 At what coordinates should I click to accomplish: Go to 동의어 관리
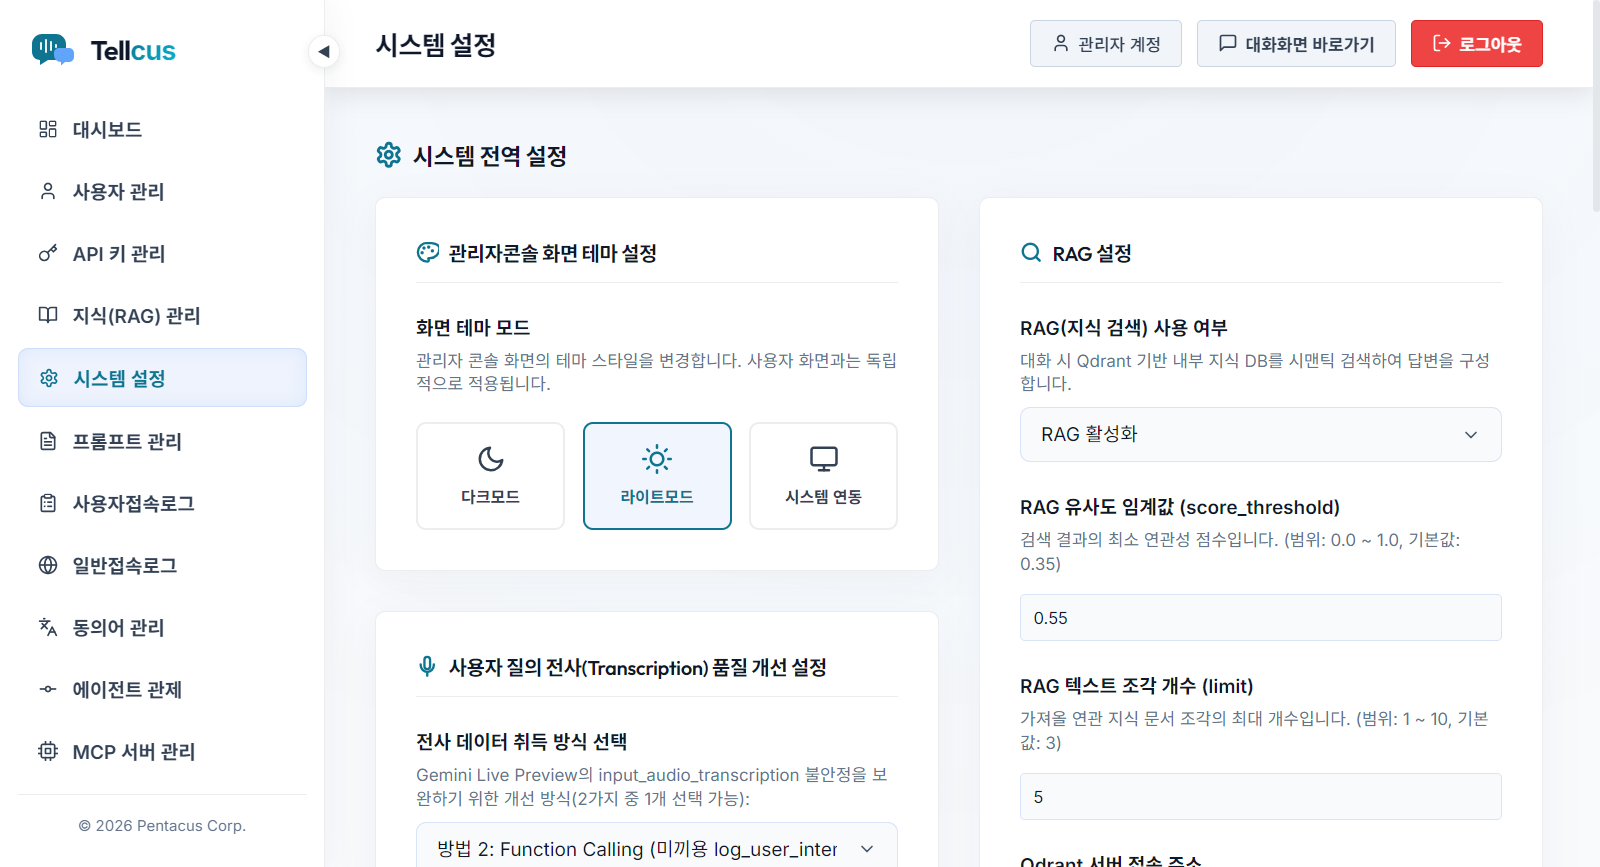tap(162, 627)
